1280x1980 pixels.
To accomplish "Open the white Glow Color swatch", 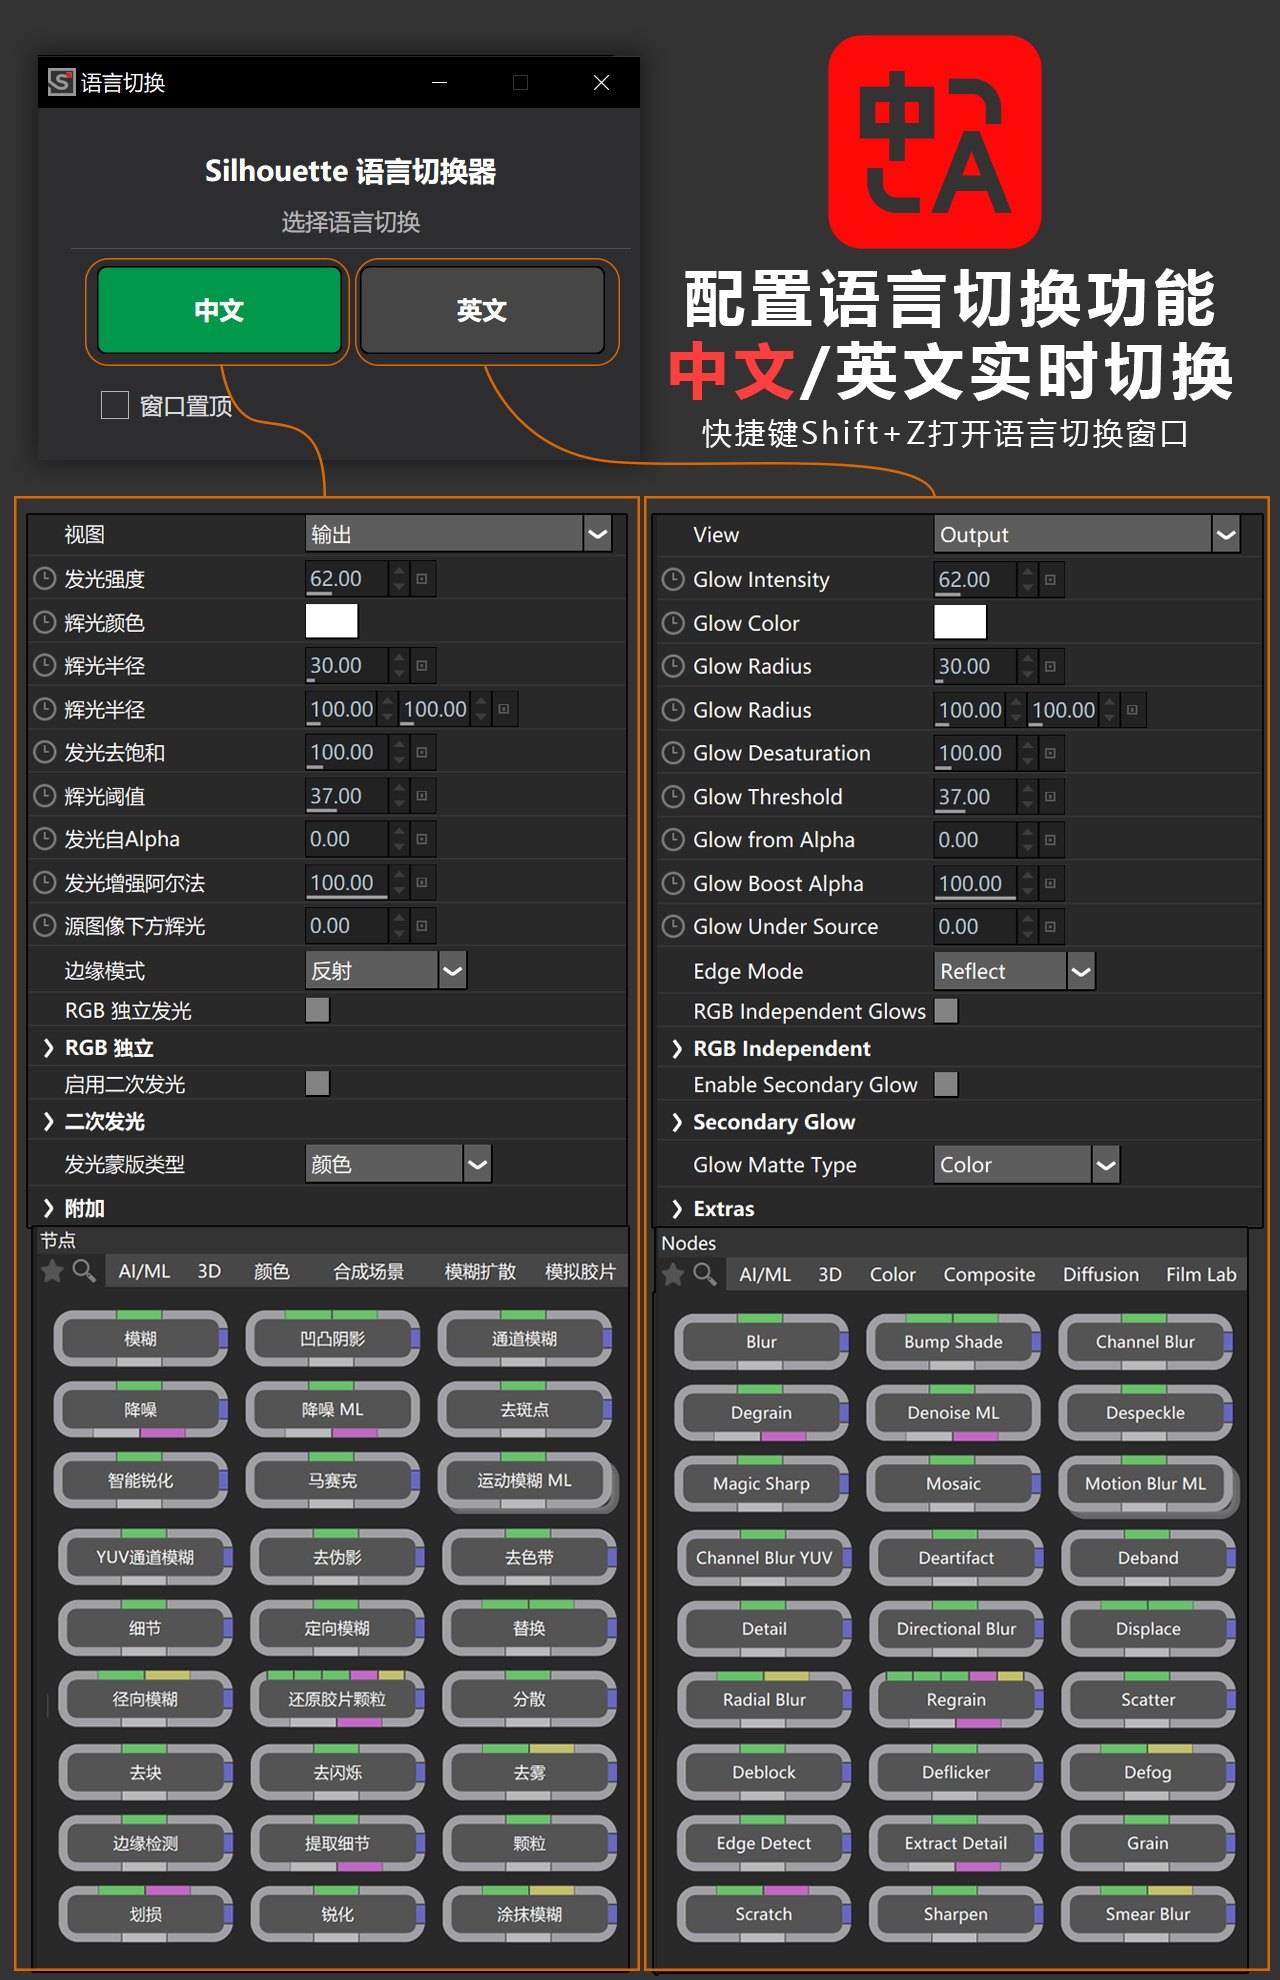I will [x=960, y=622].
